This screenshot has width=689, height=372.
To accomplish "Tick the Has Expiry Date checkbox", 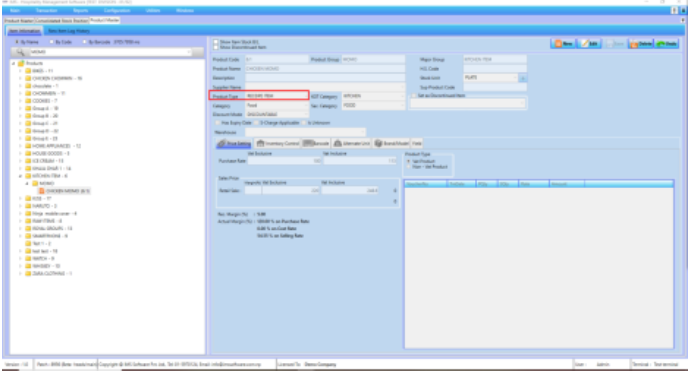I will (x=218, y=123).
